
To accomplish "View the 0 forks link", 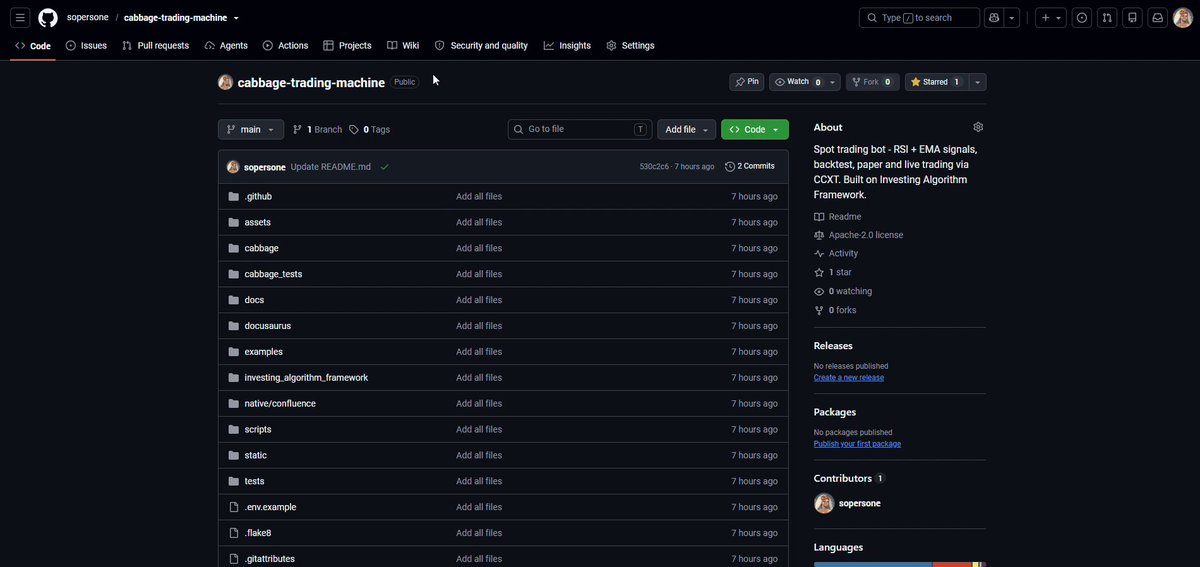I will 835,310.
